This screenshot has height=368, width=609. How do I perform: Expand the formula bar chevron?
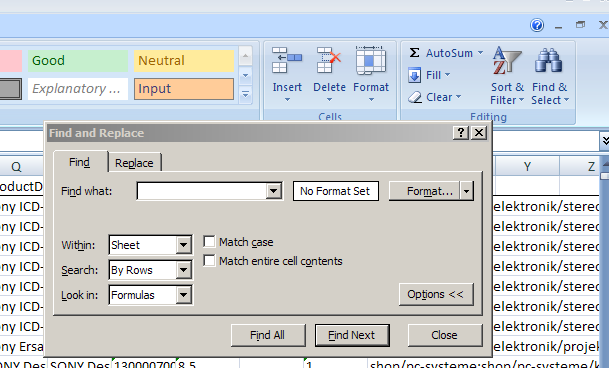click(x=604, y=141)
